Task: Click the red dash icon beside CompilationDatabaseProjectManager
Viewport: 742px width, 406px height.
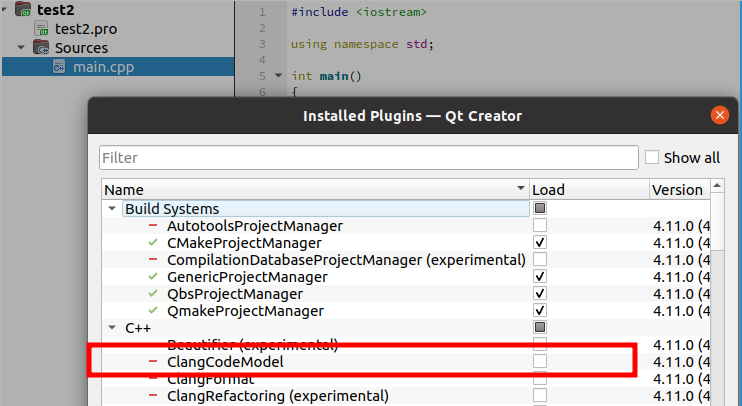Action: (x=153, y=259)
